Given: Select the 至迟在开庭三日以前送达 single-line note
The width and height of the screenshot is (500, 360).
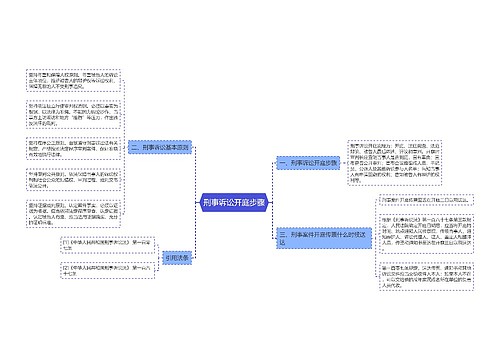Looking at the screenshot, I should 426,200.
